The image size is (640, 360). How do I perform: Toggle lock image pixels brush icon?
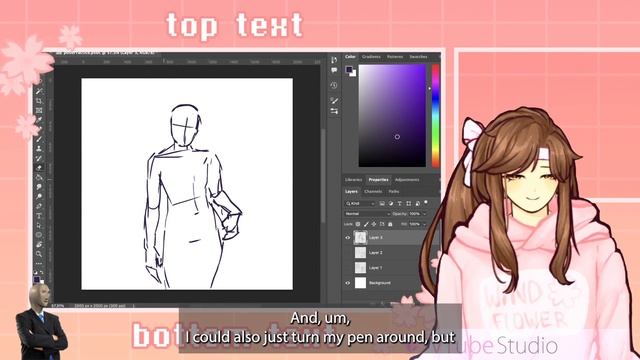point(366,224)
